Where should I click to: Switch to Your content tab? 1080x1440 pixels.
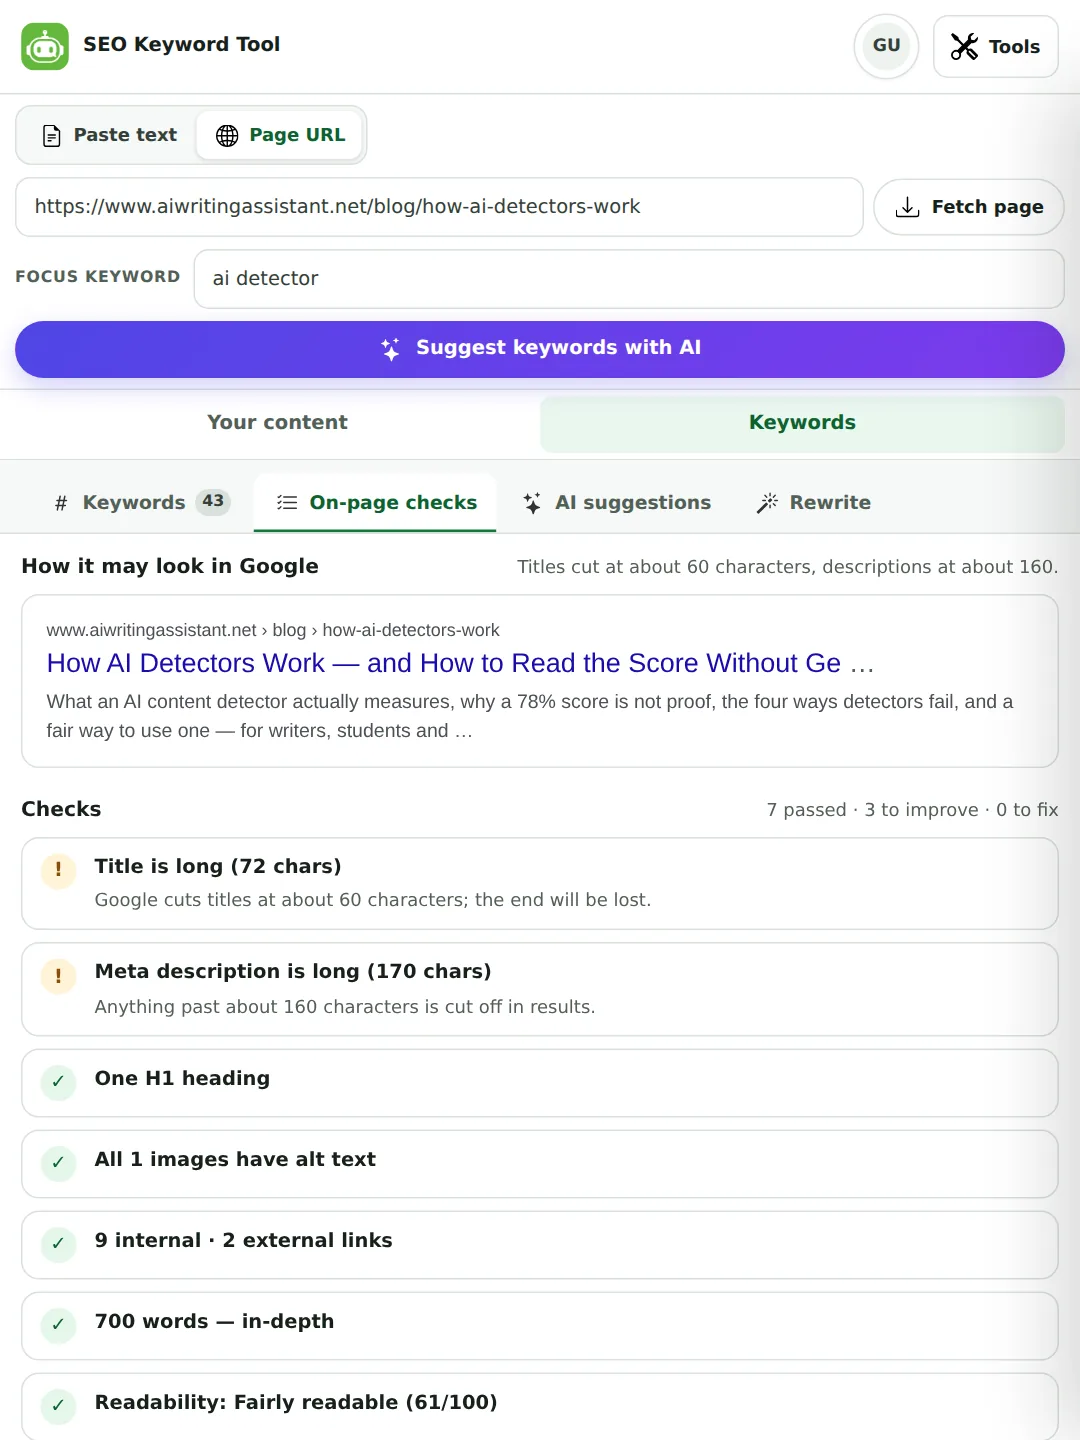[277, 423]
